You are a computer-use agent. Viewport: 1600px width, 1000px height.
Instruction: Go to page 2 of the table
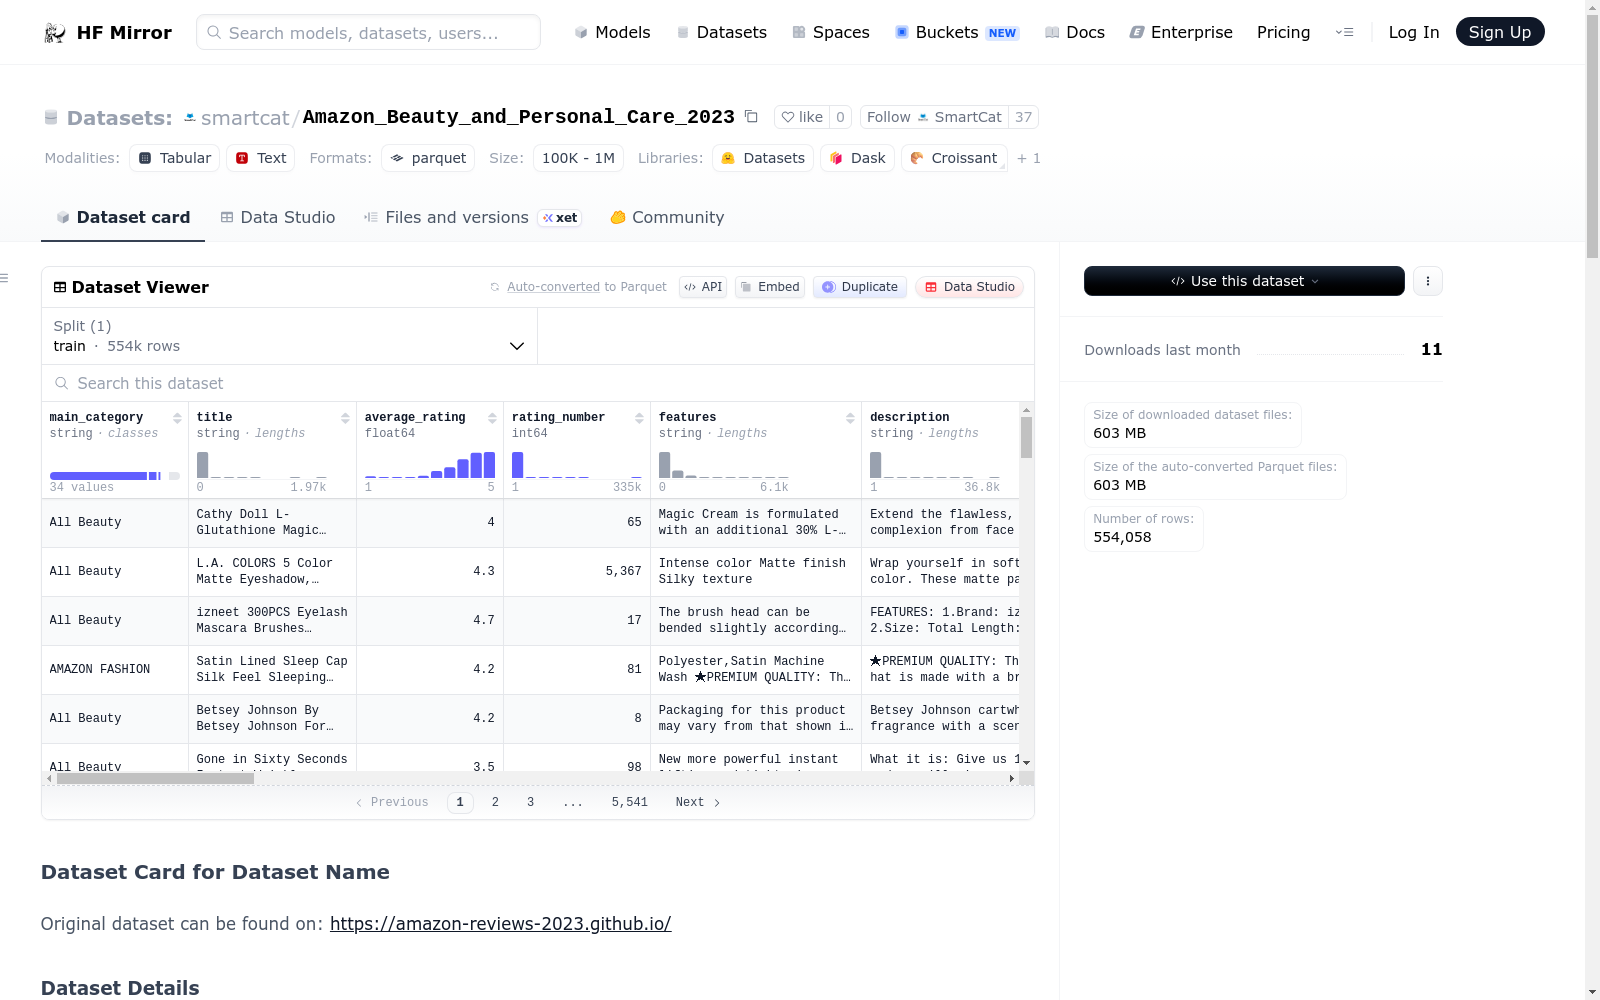pos(495,802)
